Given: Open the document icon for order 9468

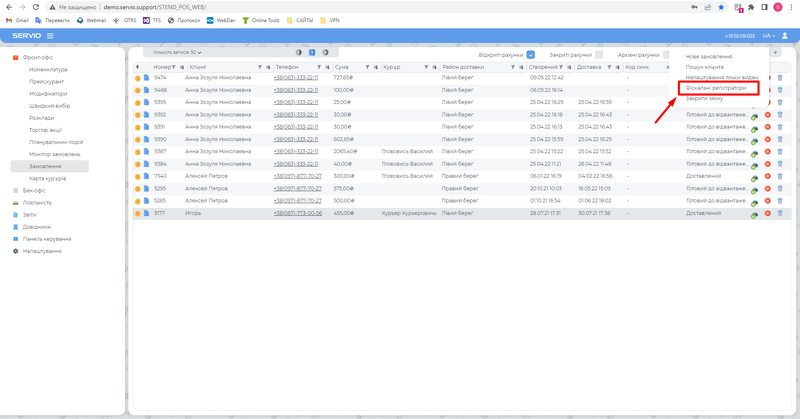Looking at the screenshot, I should [x=145, y=90].
